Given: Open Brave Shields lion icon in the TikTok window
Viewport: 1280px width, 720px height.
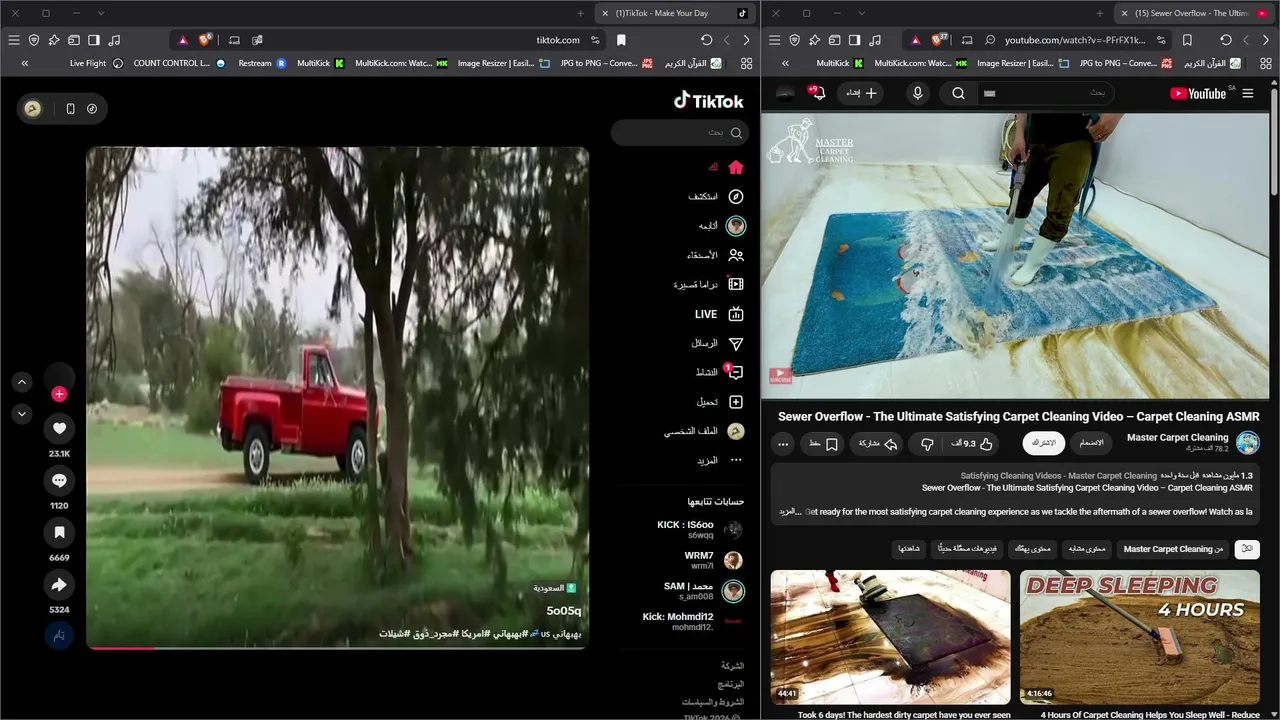Looking at the screenshot, I should (205, 40).
